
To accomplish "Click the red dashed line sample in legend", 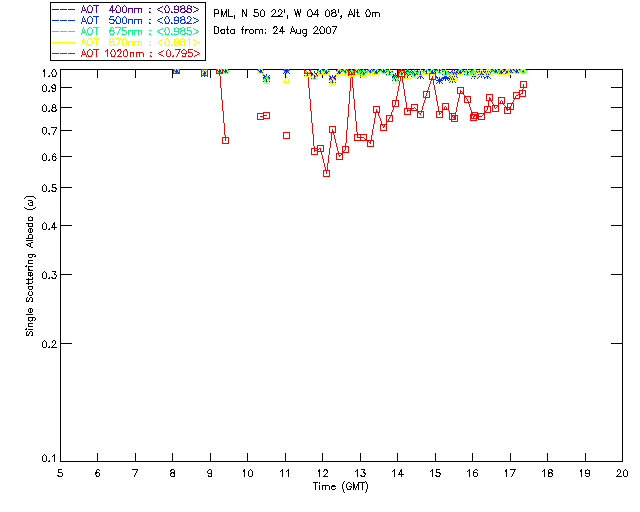I will [64, 53].
